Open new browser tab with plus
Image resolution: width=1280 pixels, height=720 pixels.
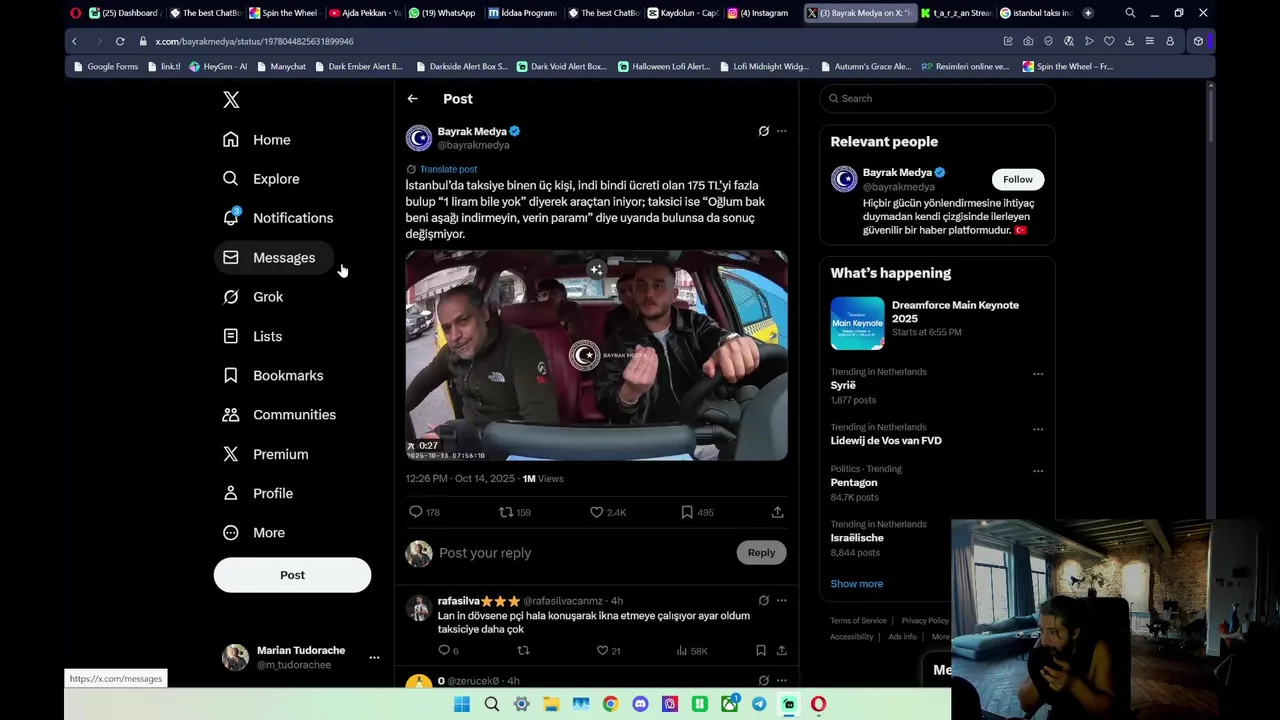(1088, 13)
